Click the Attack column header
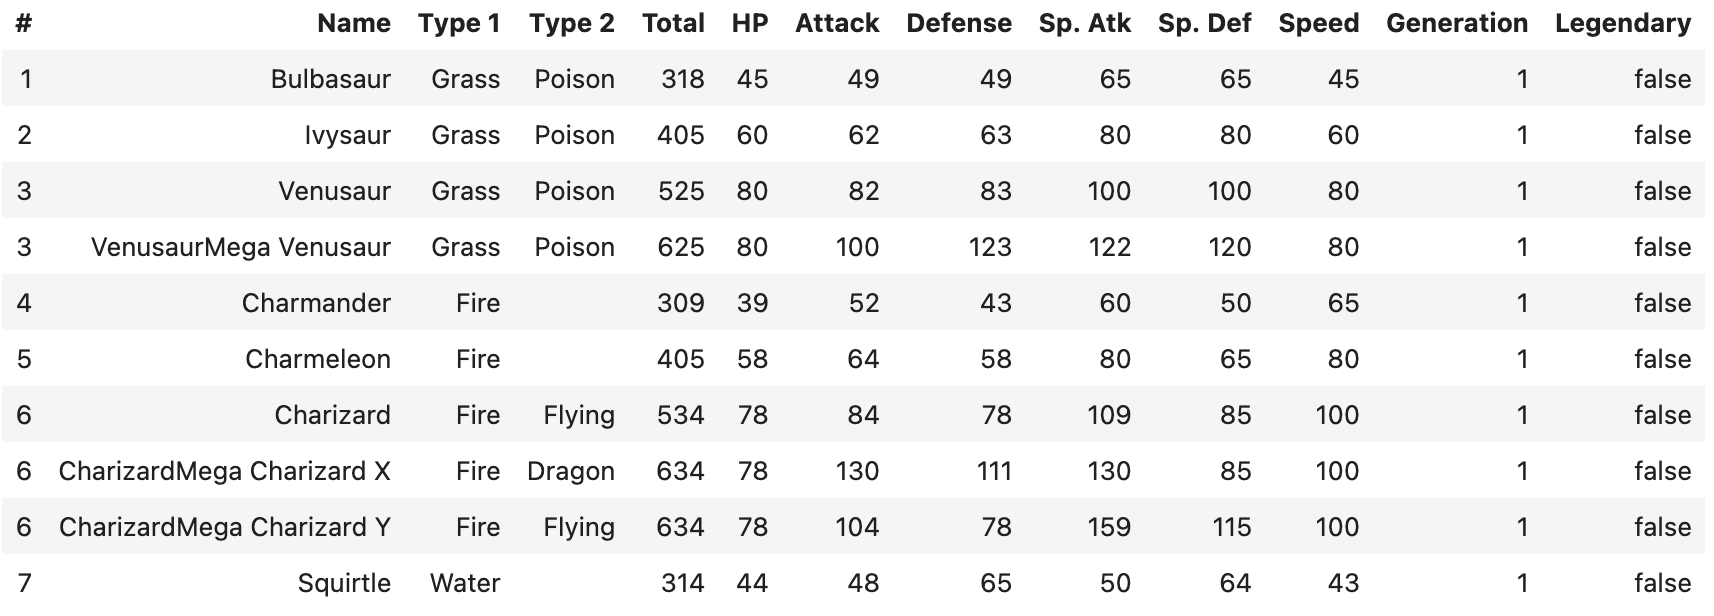Screen dimensions: 1714x616 (837, 23)
